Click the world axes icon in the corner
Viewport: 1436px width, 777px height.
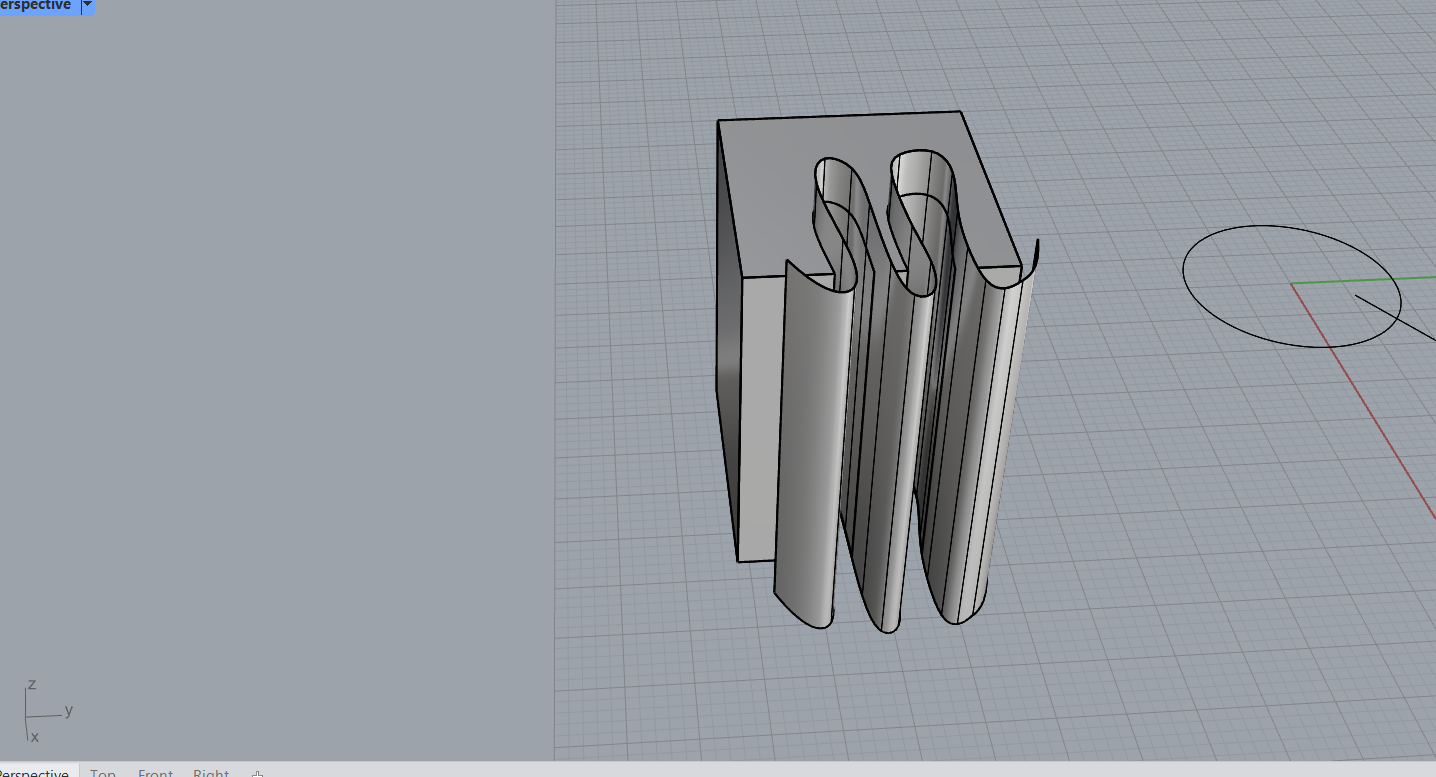tap(40, 712)
